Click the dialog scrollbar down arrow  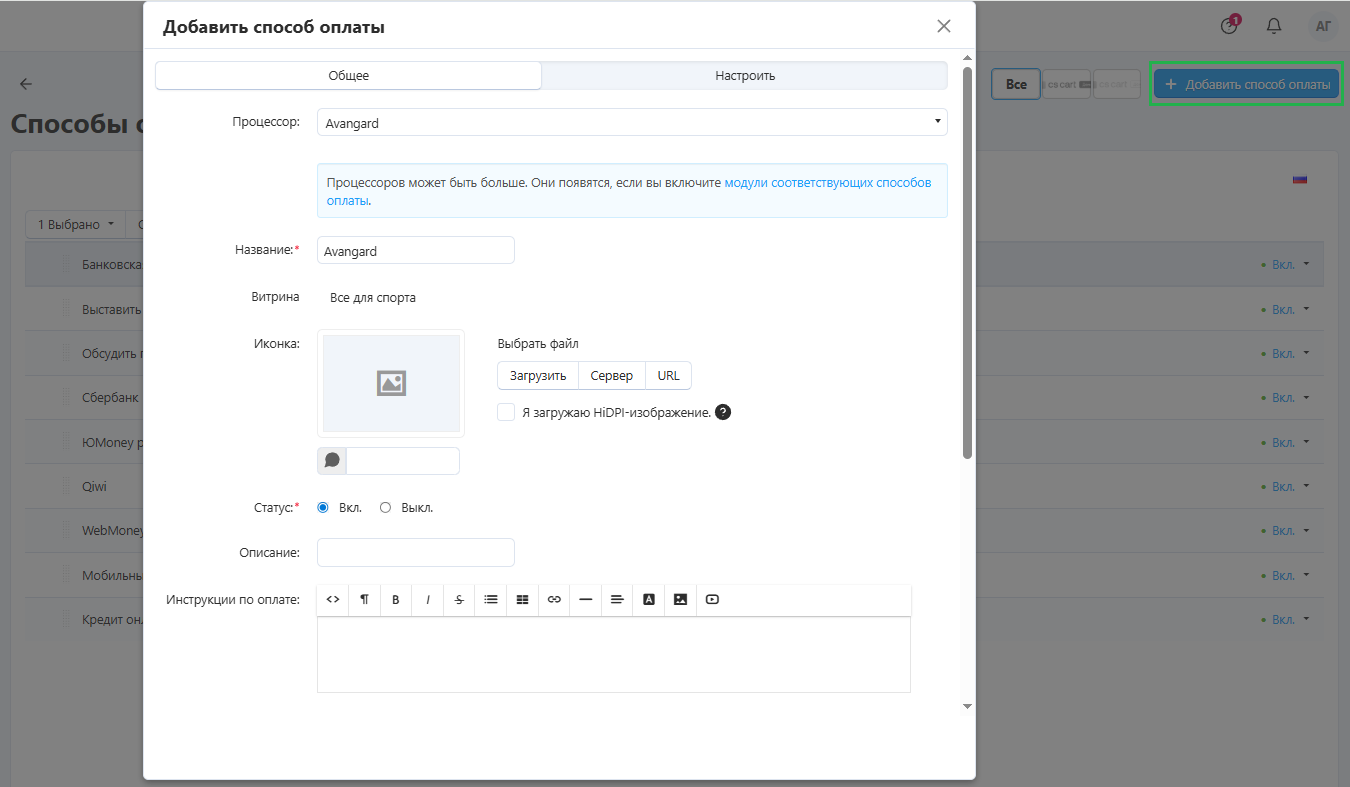pos(967,706)
